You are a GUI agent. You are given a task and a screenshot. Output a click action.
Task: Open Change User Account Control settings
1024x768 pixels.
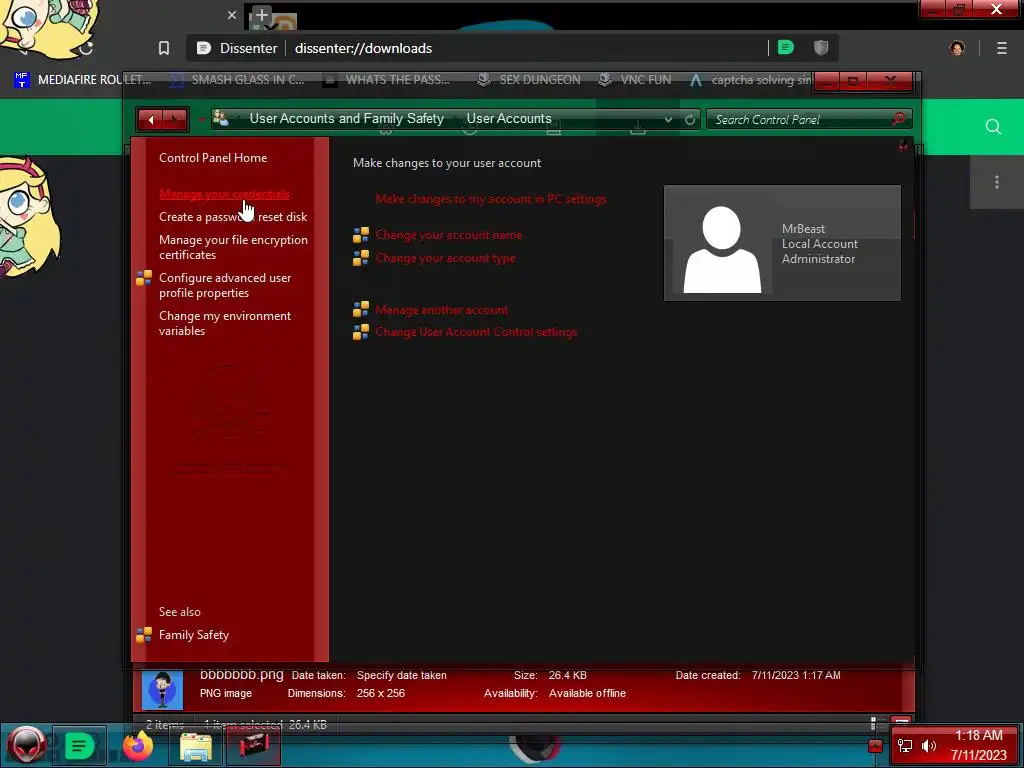coord(476,332)
